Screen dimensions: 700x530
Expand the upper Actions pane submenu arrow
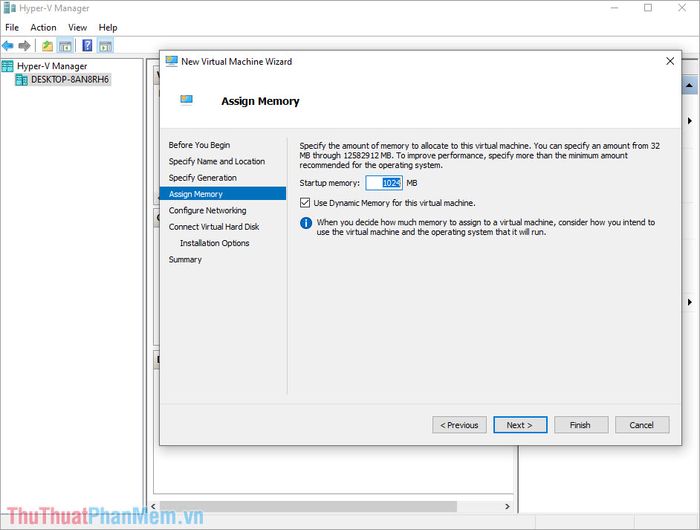tap(690, 121)
